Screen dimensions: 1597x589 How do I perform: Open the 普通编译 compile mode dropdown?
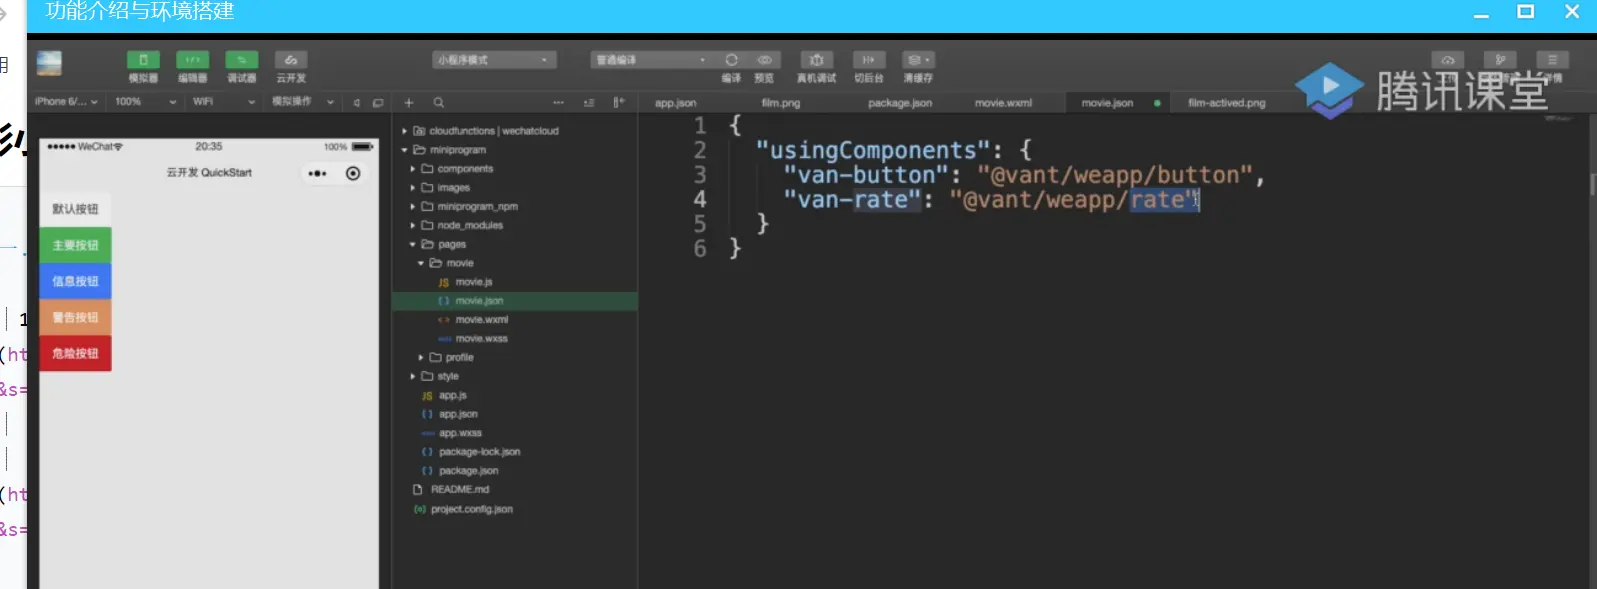coord(650,60)
